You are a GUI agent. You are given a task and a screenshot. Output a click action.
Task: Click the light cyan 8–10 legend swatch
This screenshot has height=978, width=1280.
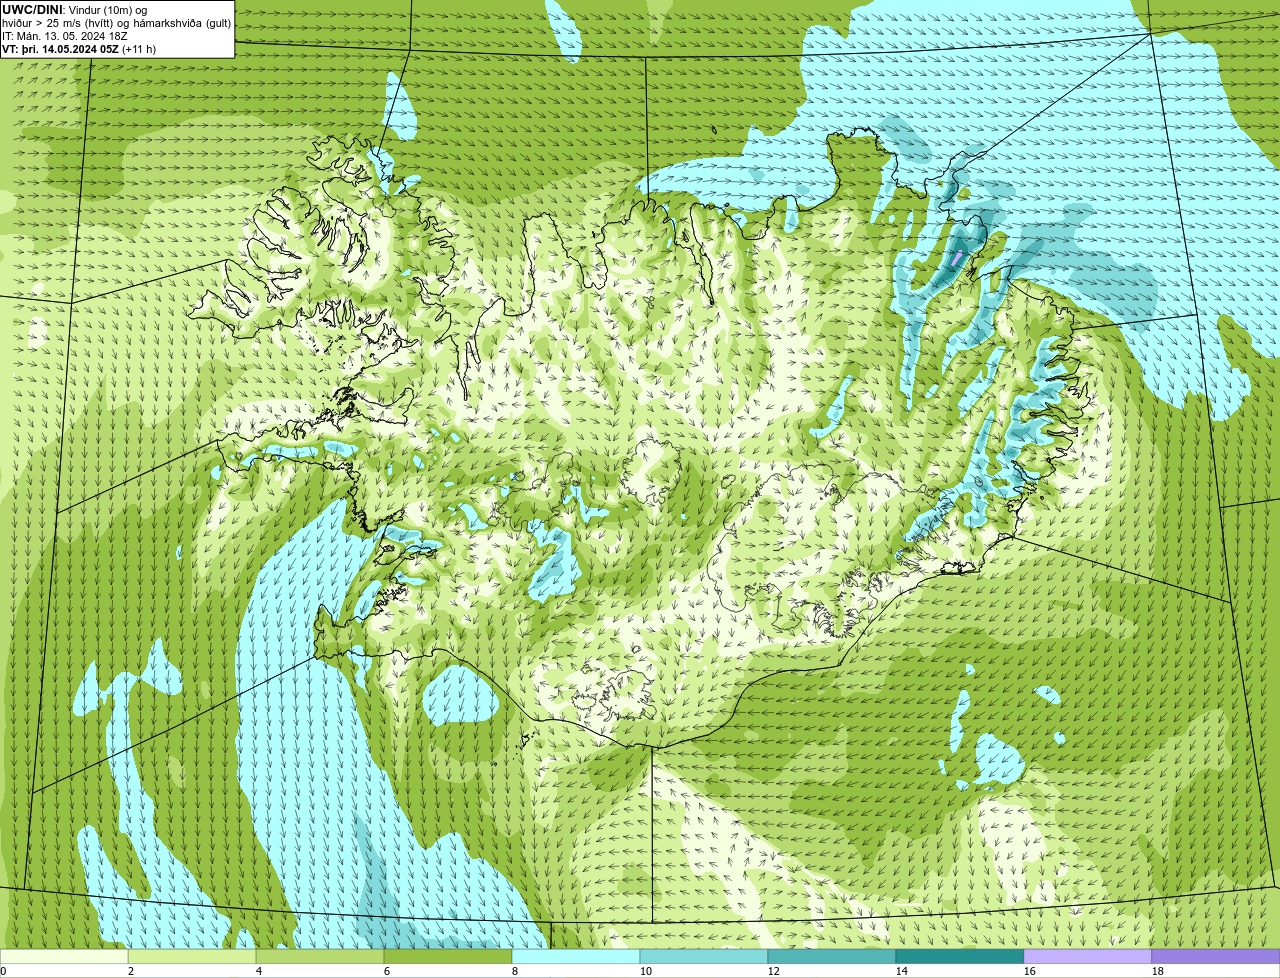click(576, 956)
